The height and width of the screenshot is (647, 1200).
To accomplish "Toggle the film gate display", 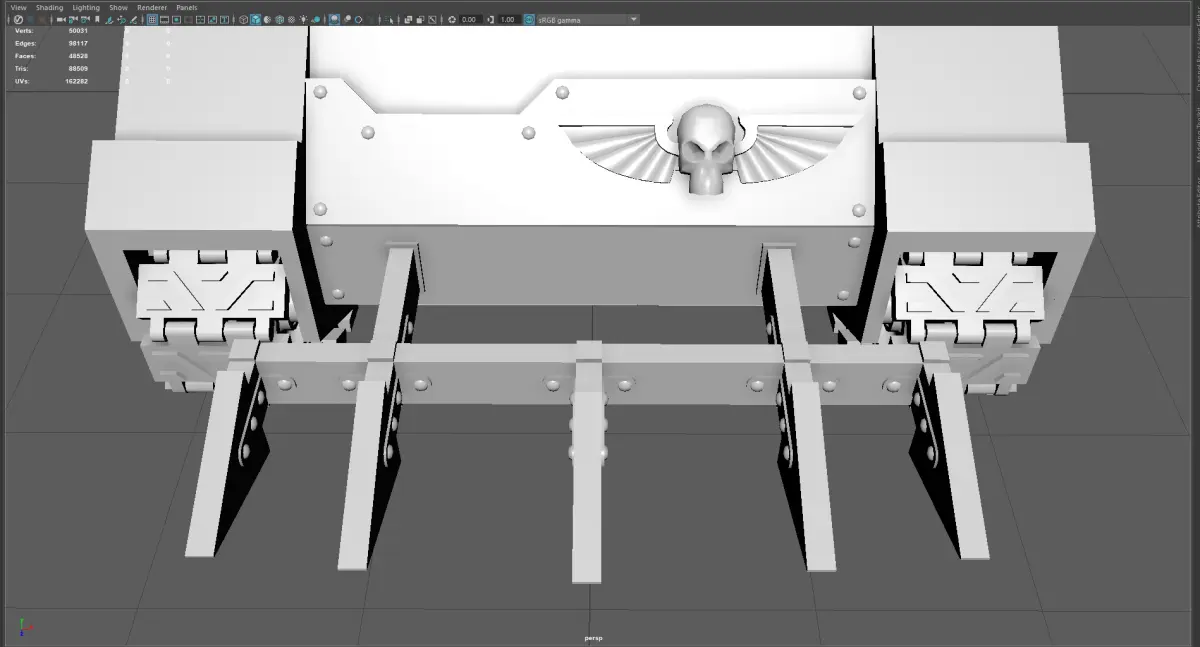I will [x=164, y=19].
